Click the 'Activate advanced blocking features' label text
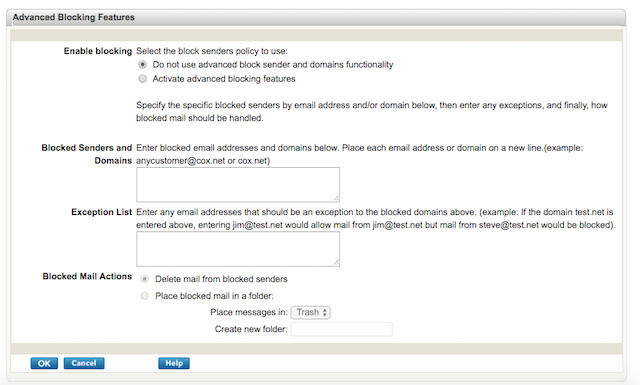Viewport: 640px width, 385px height. [224, 79]
